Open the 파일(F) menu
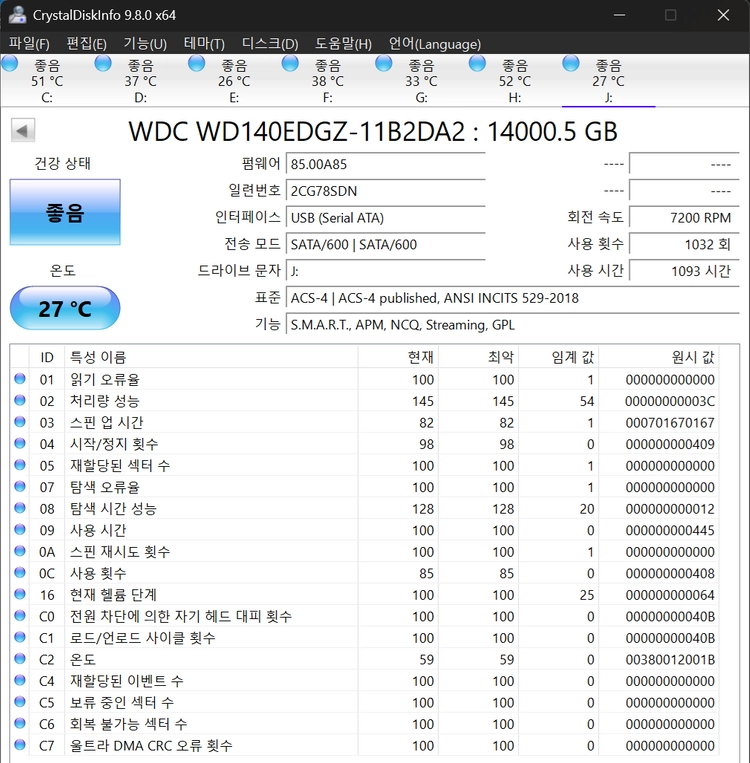The height and width of the screenshot is (763, 750). coord(29,44)
